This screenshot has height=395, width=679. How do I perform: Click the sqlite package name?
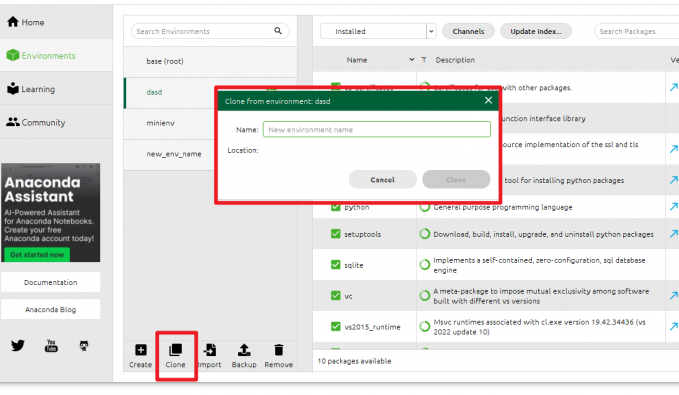pyautogui.click(x=354, y=265)
